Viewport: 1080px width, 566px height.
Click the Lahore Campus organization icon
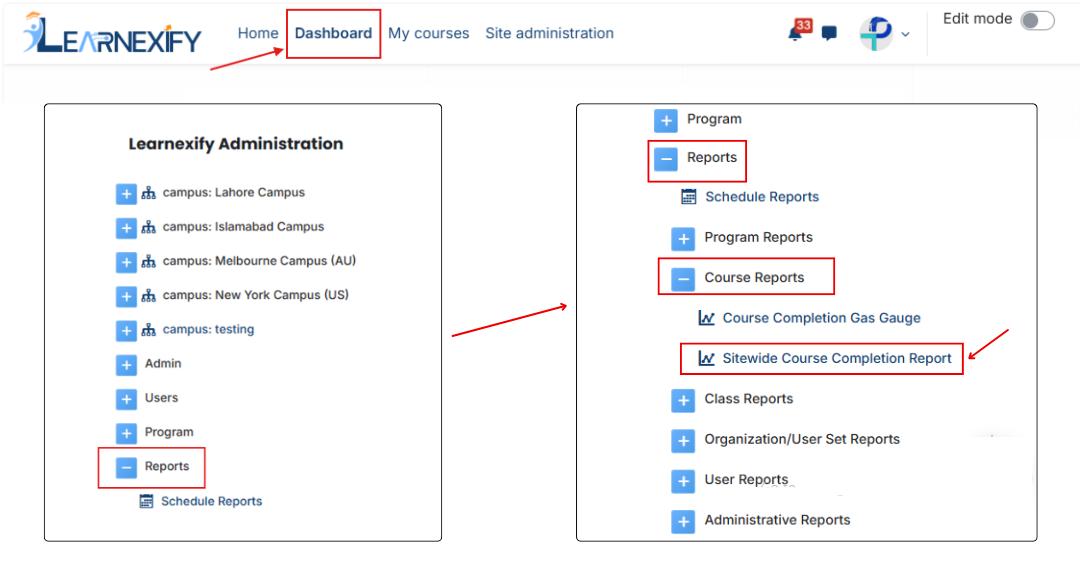coord(149,193)
